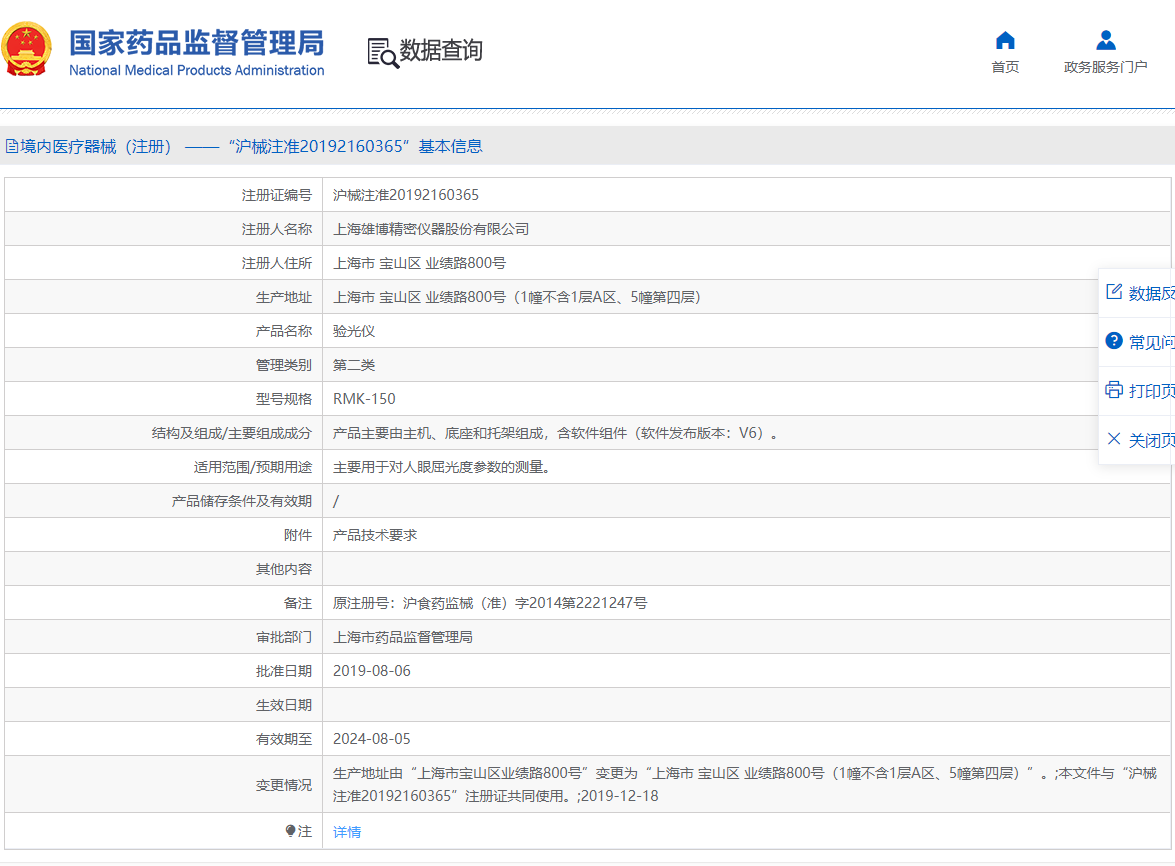
Task: Click the 首页 home icon
Action: (x=1005, y=40)
